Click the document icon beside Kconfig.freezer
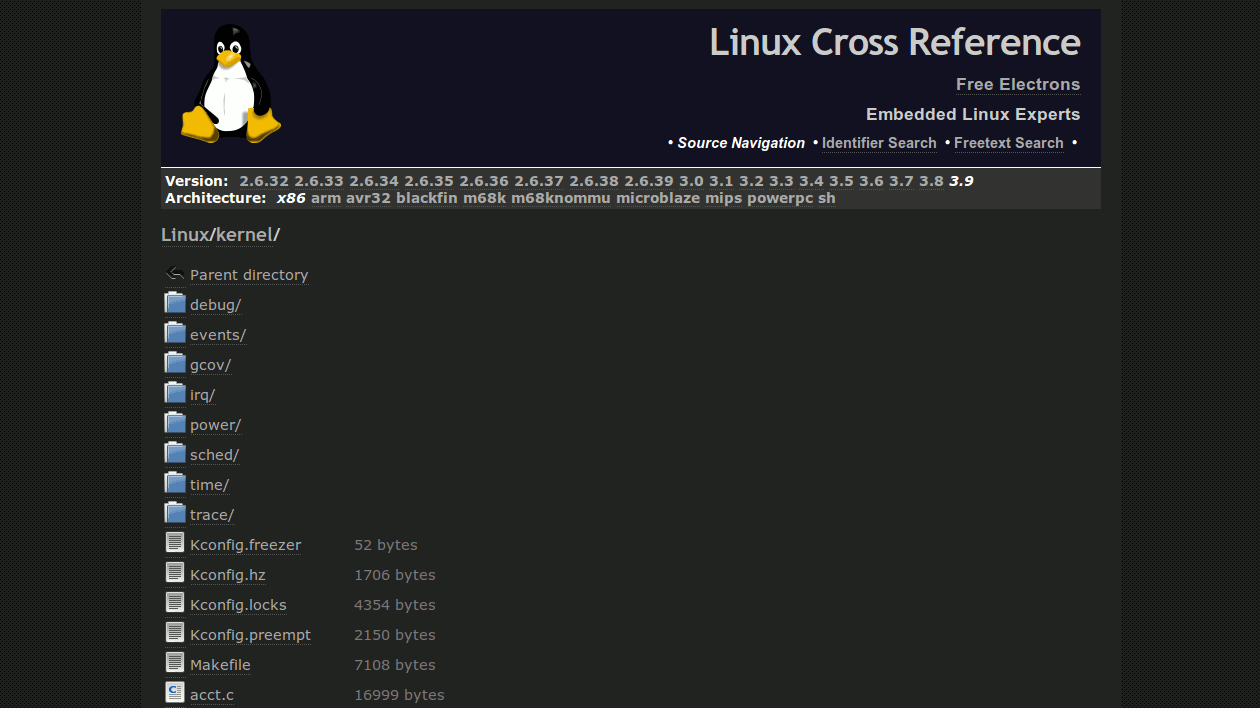The height and width of the screenshot is (708, 1260). (x=174, y=542)
